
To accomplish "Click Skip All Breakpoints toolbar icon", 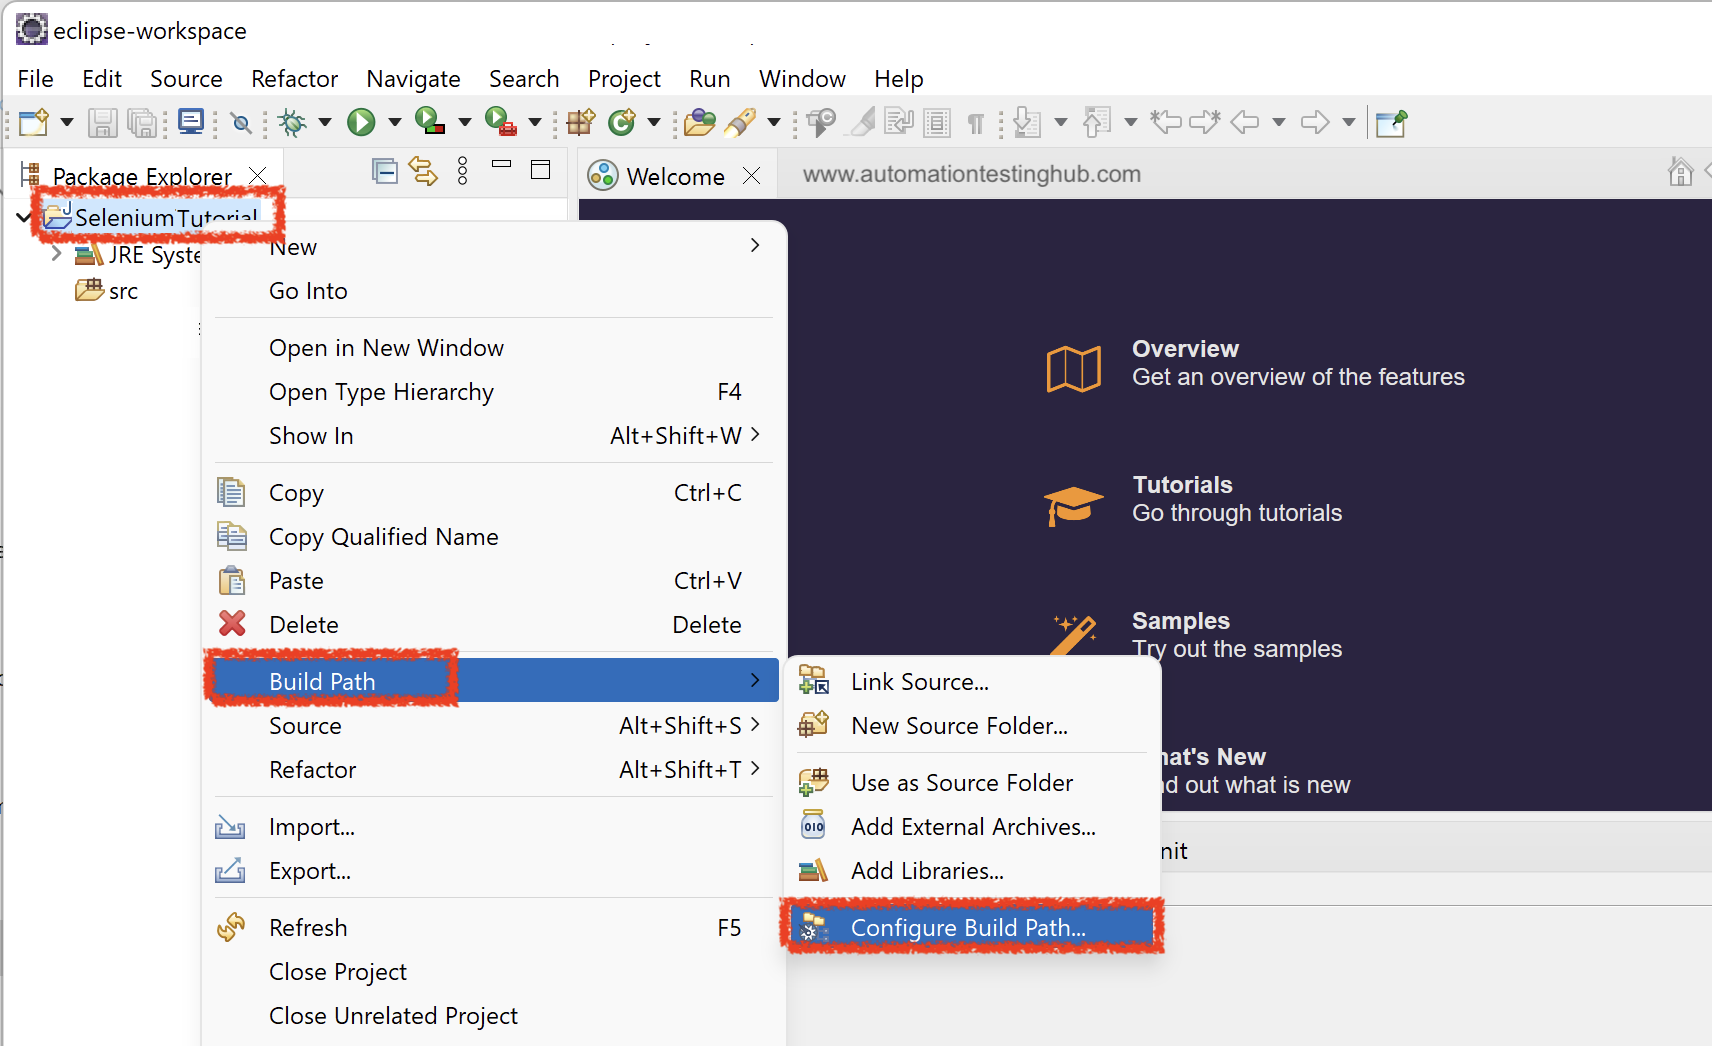I will [x=241, y=123].
